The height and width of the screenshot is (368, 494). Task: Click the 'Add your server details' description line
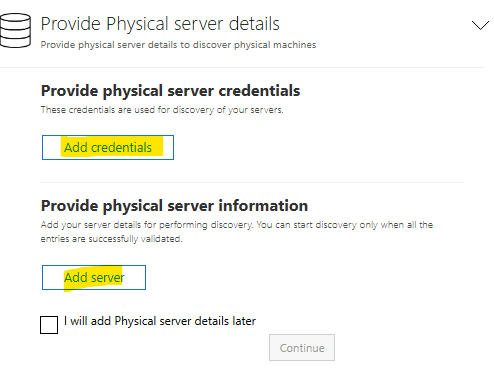point(237,225)
